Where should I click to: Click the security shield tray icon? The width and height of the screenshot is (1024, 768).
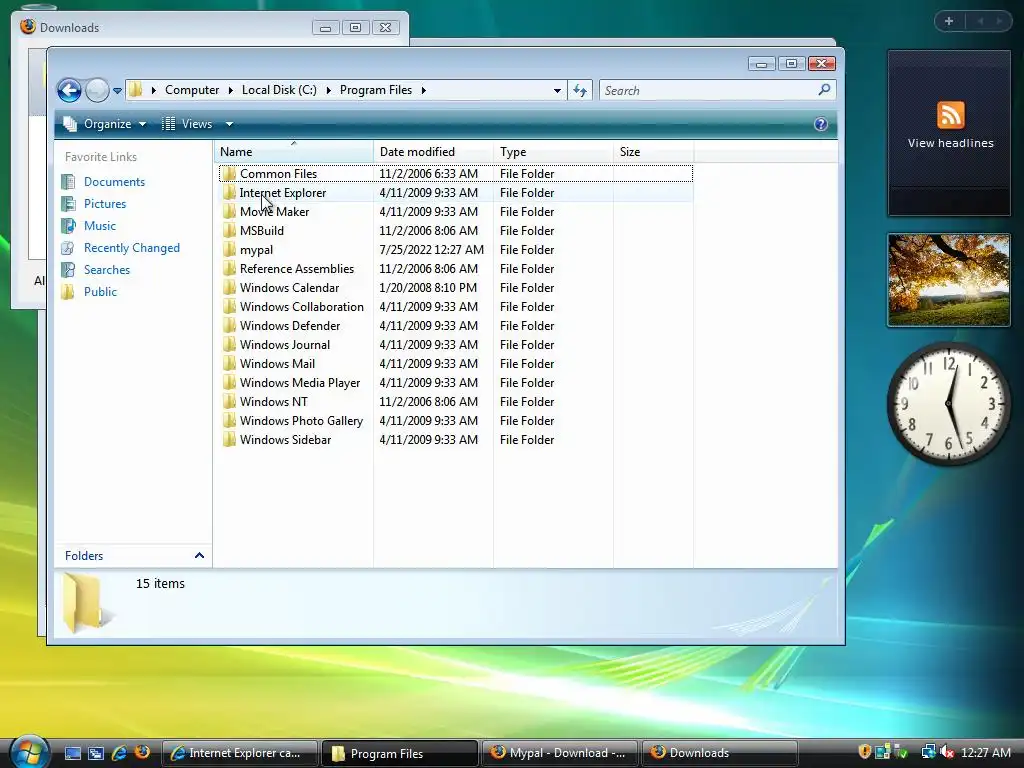(865, 752)
